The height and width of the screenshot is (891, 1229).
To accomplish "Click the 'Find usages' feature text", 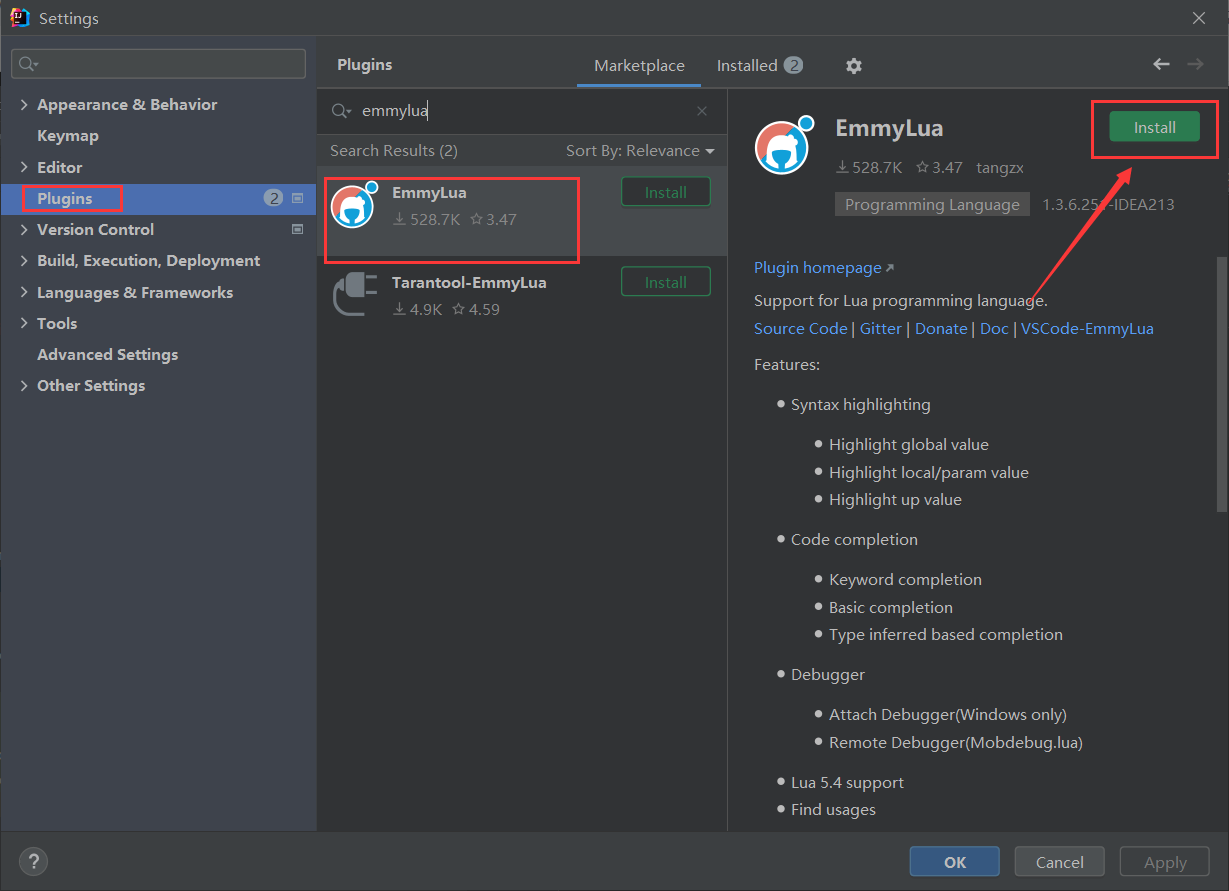I will click(x=833, y=810).
